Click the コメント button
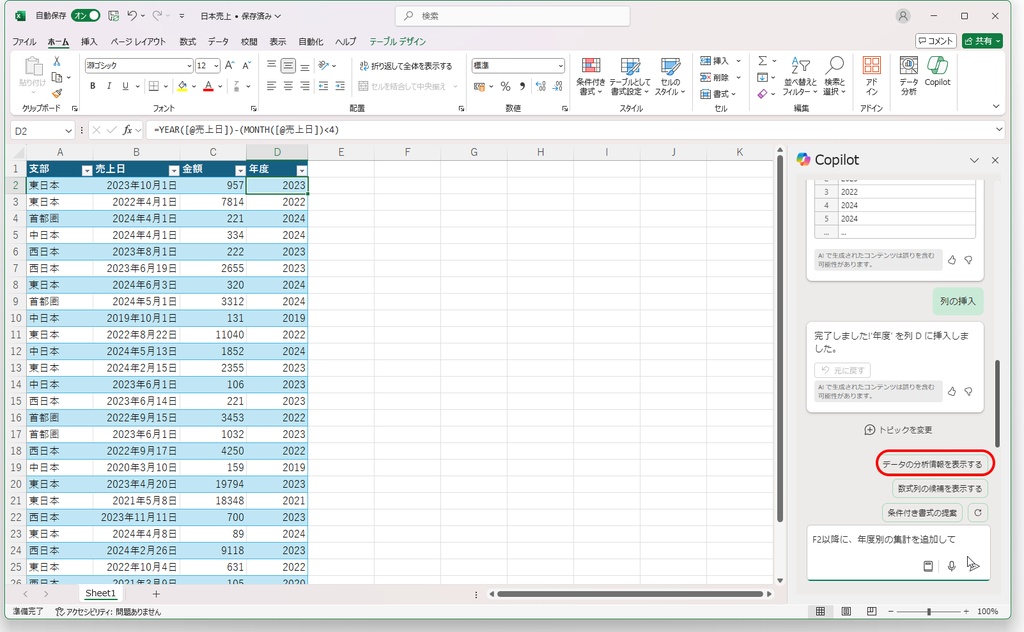This screenshot has width=1024, height=632. coord(936,40)
